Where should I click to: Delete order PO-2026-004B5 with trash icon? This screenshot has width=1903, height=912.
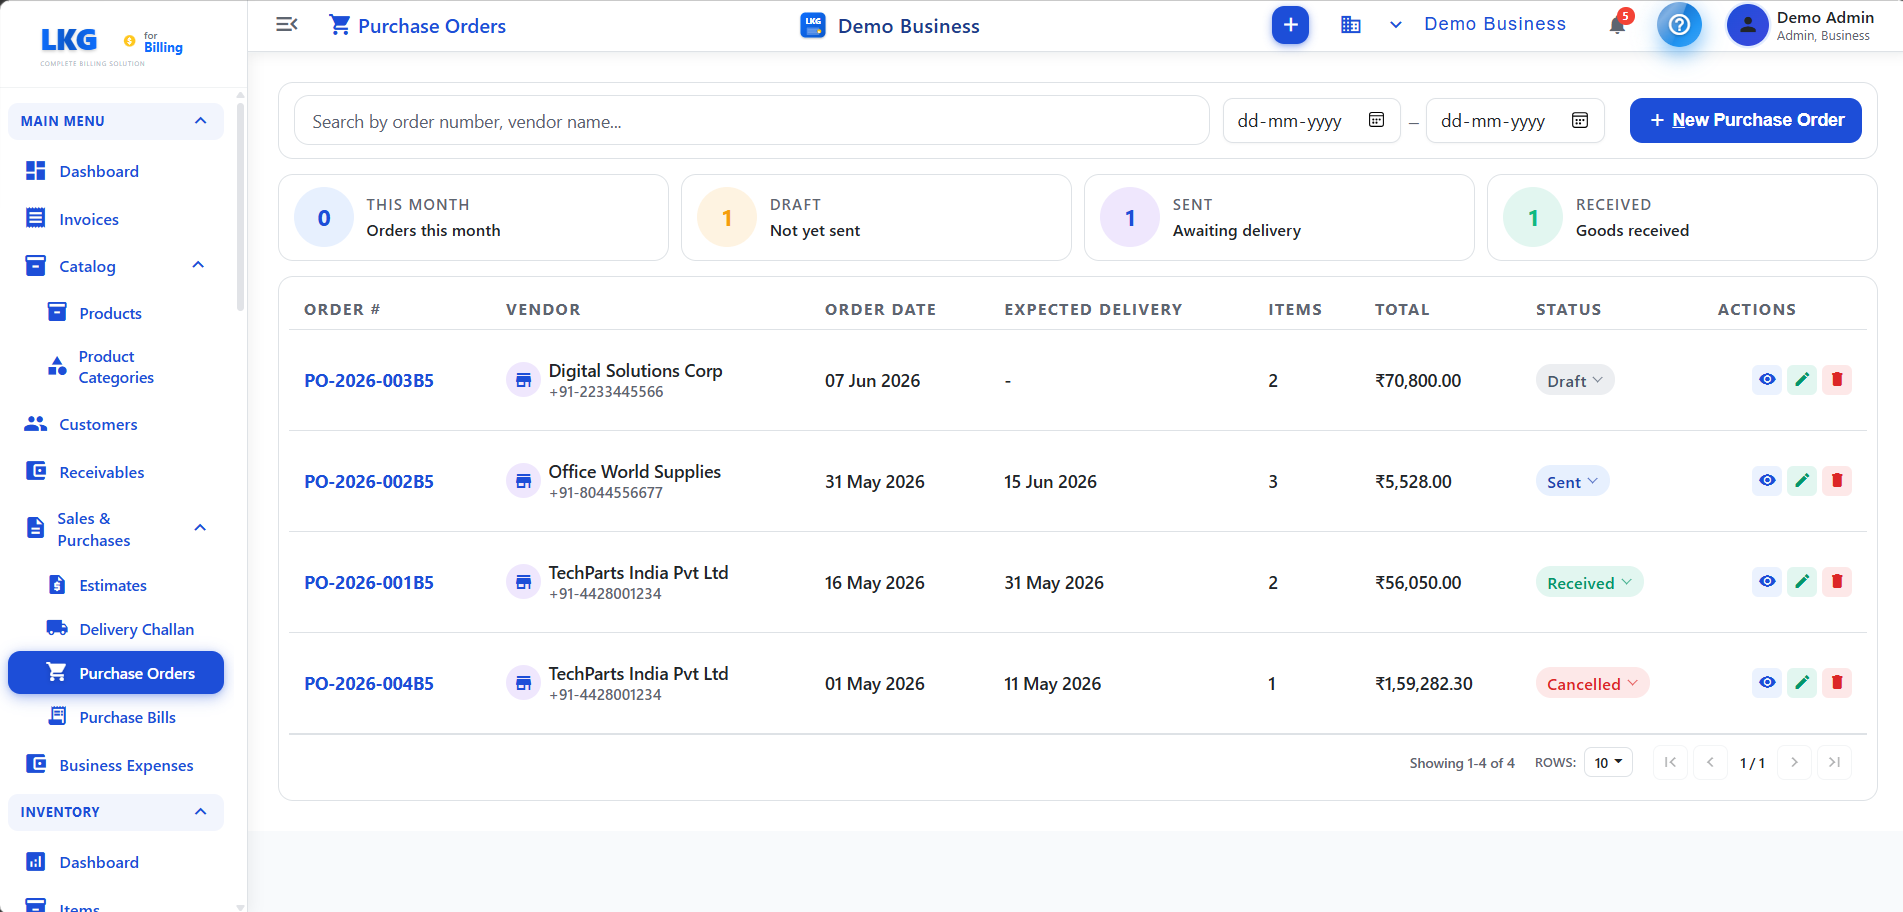(1837, 683)
